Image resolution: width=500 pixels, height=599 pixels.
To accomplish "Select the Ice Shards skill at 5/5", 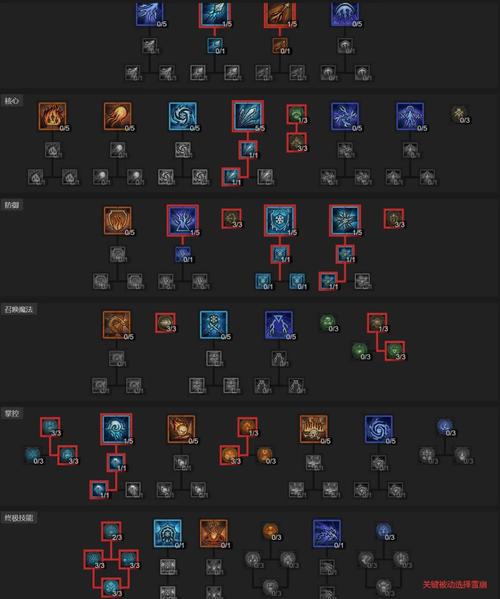I will pyautogui.click(x=248, y=116).
